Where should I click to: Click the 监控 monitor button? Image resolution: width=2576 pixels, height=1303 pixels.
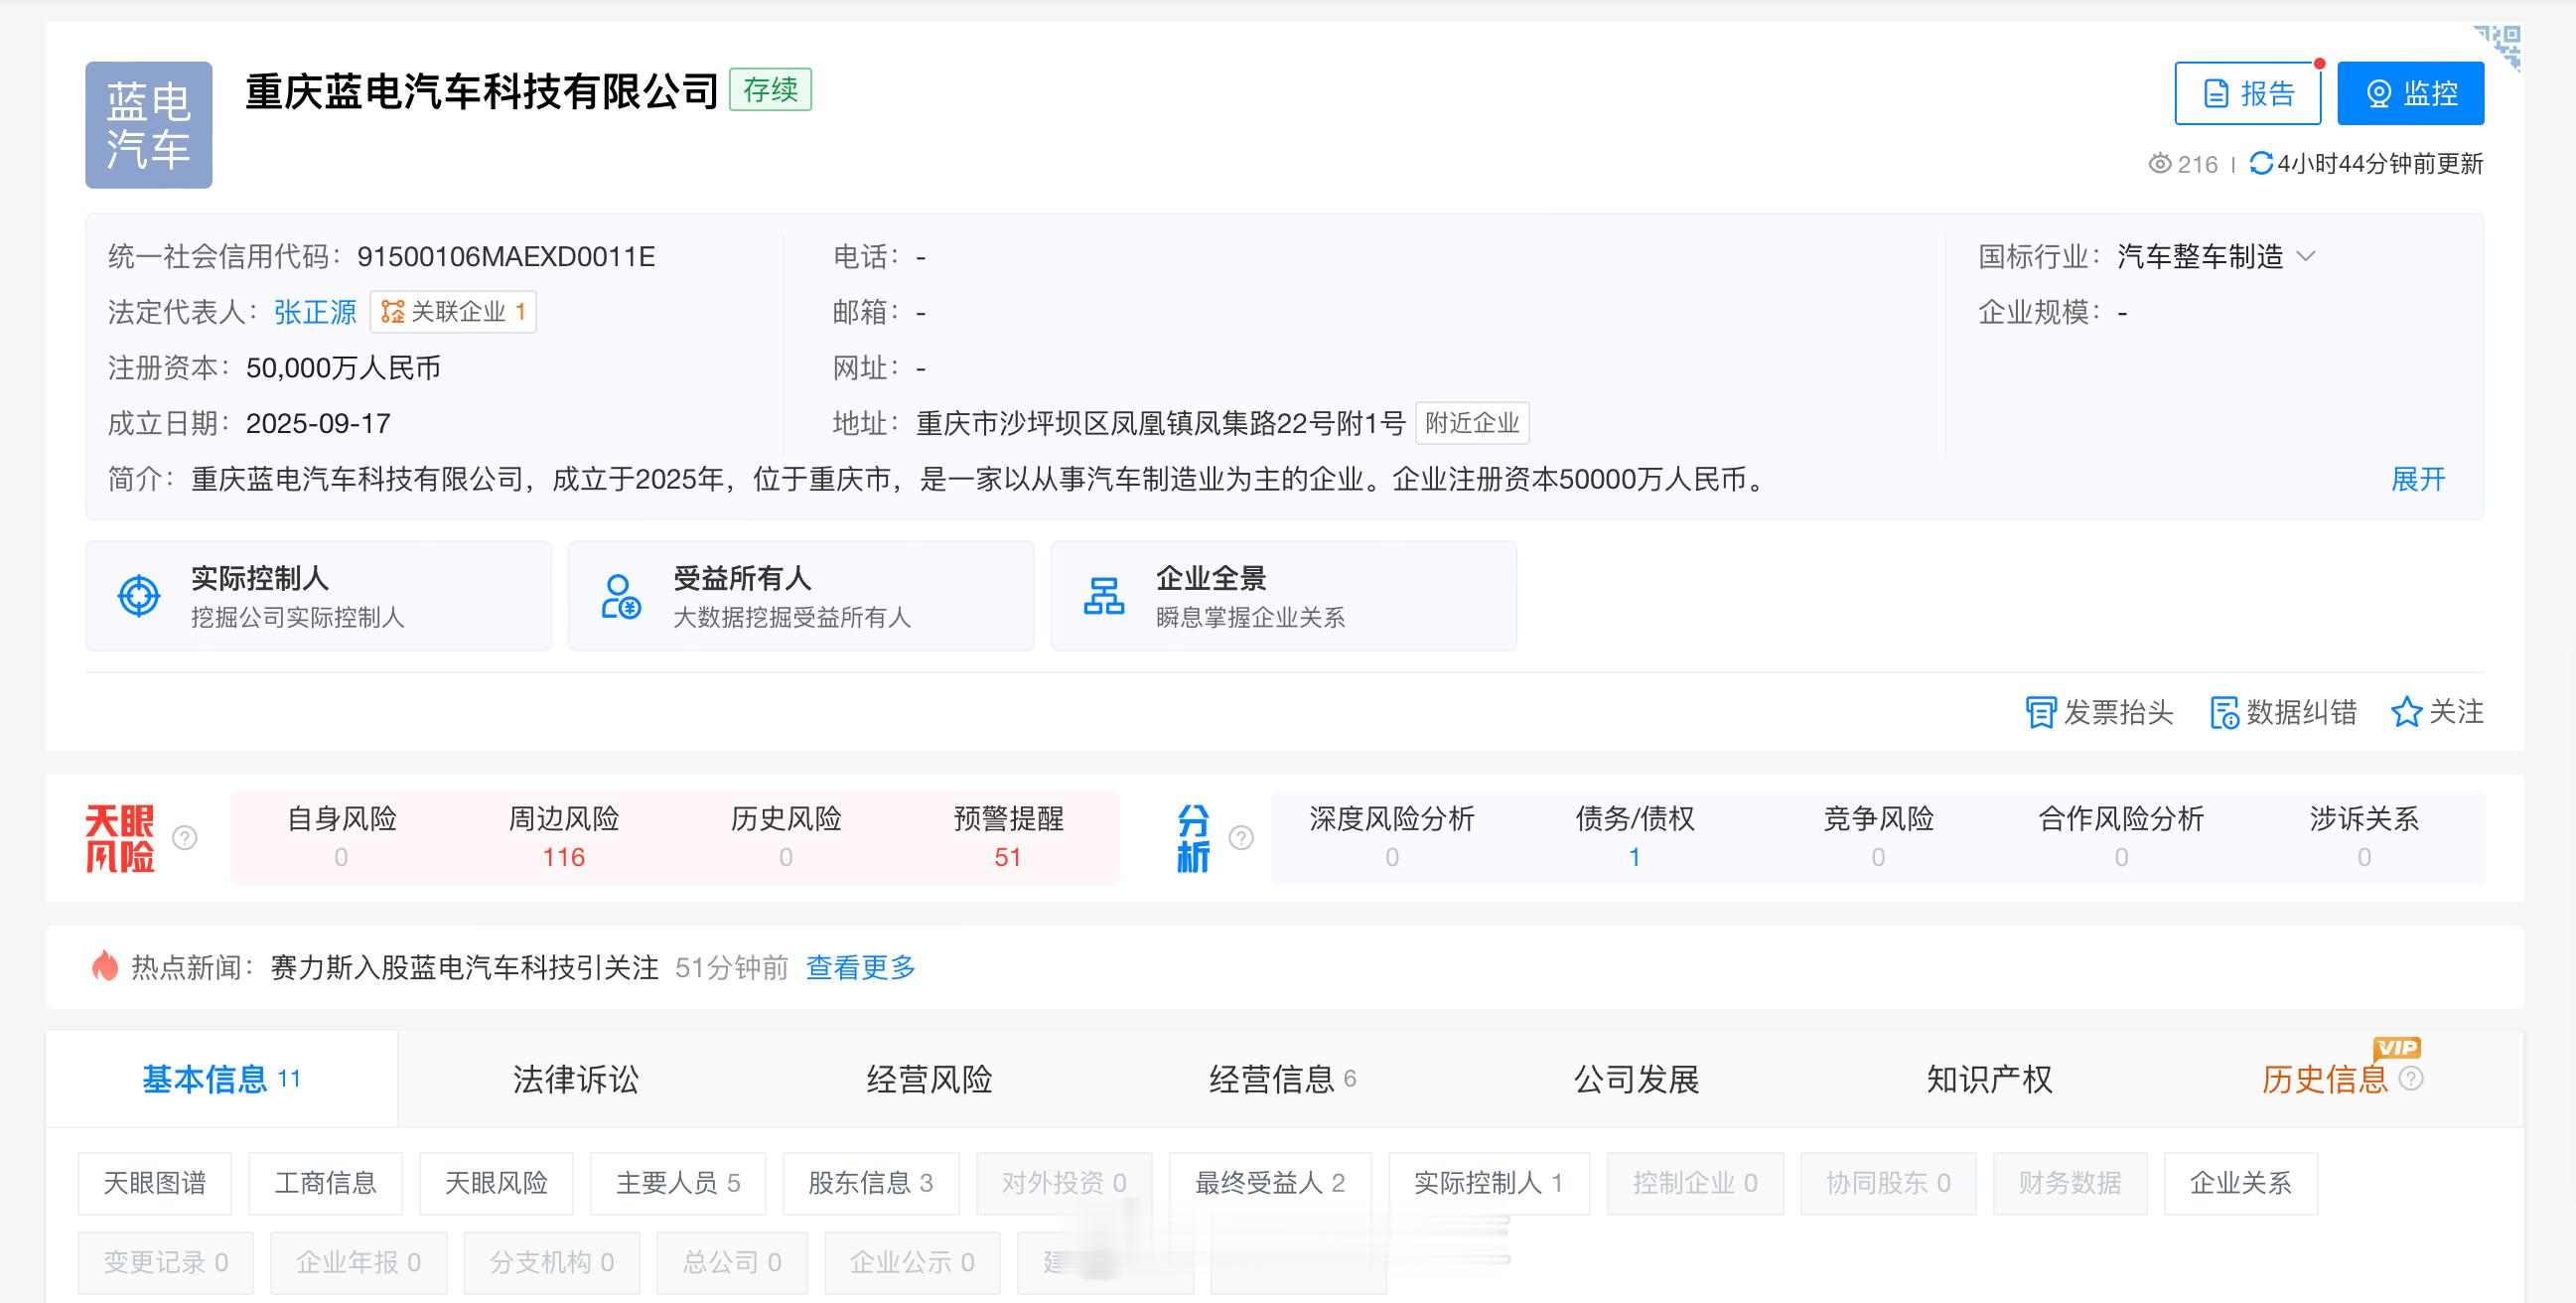[2410, 93]
